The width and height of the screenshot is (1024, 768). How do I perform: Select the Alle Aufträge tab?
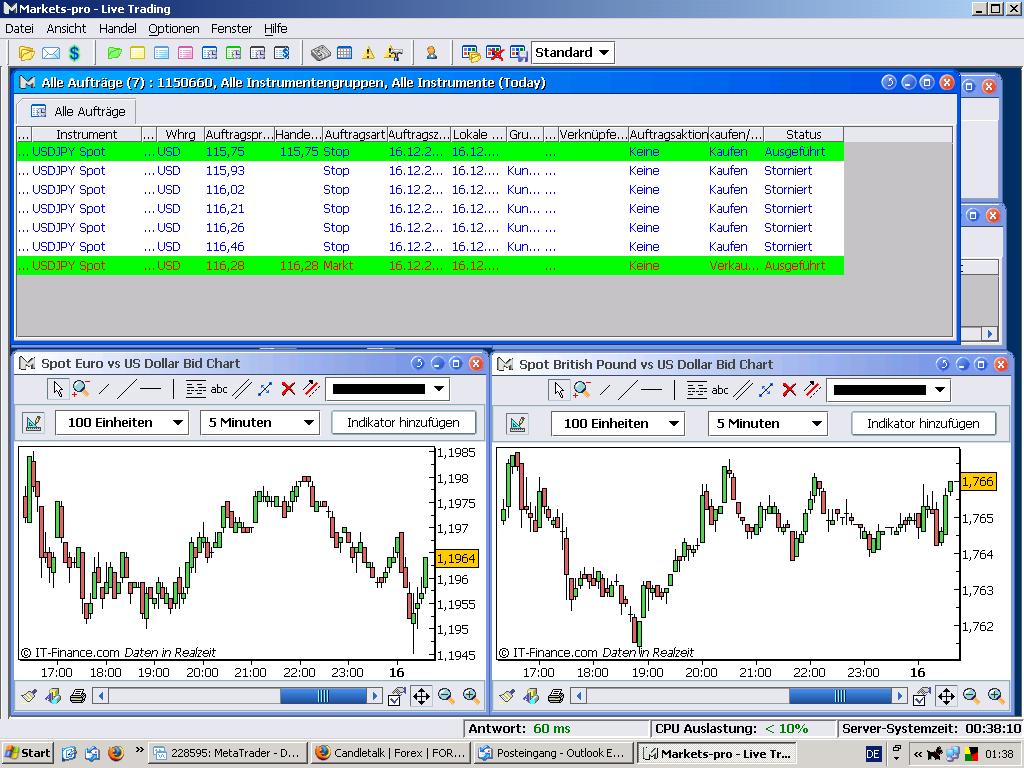tap(78, 111)
